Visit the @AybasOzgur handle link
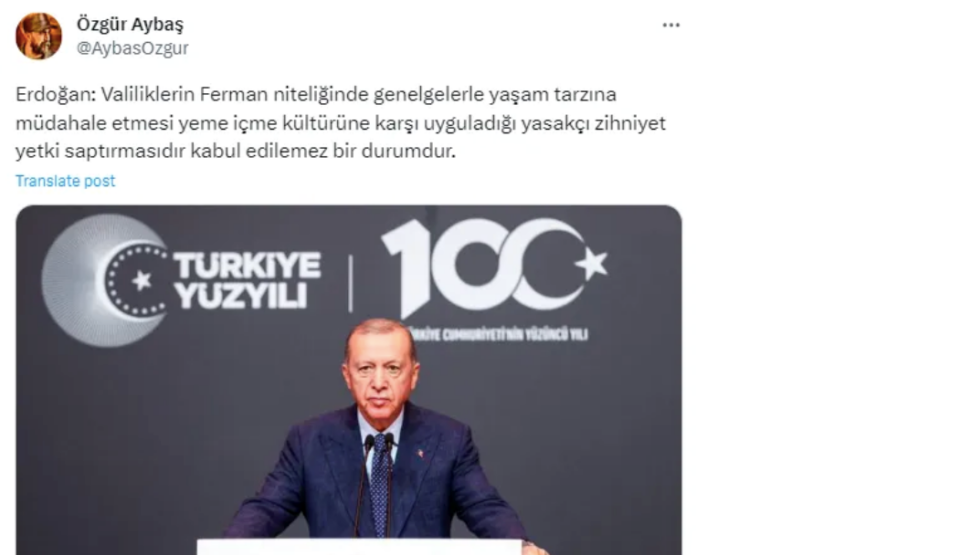959x555 pixels. (x=132, y=48)
